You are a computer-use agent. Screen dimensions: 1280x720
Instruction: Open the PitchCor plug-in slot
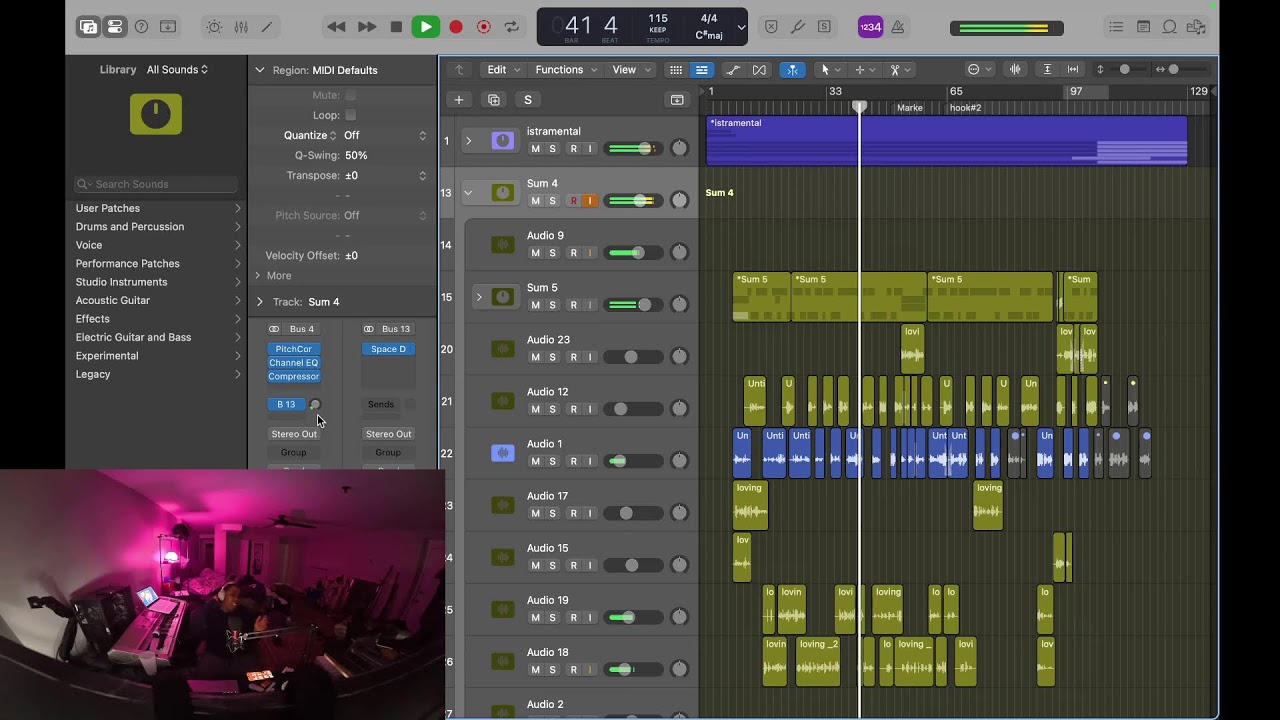294,349
